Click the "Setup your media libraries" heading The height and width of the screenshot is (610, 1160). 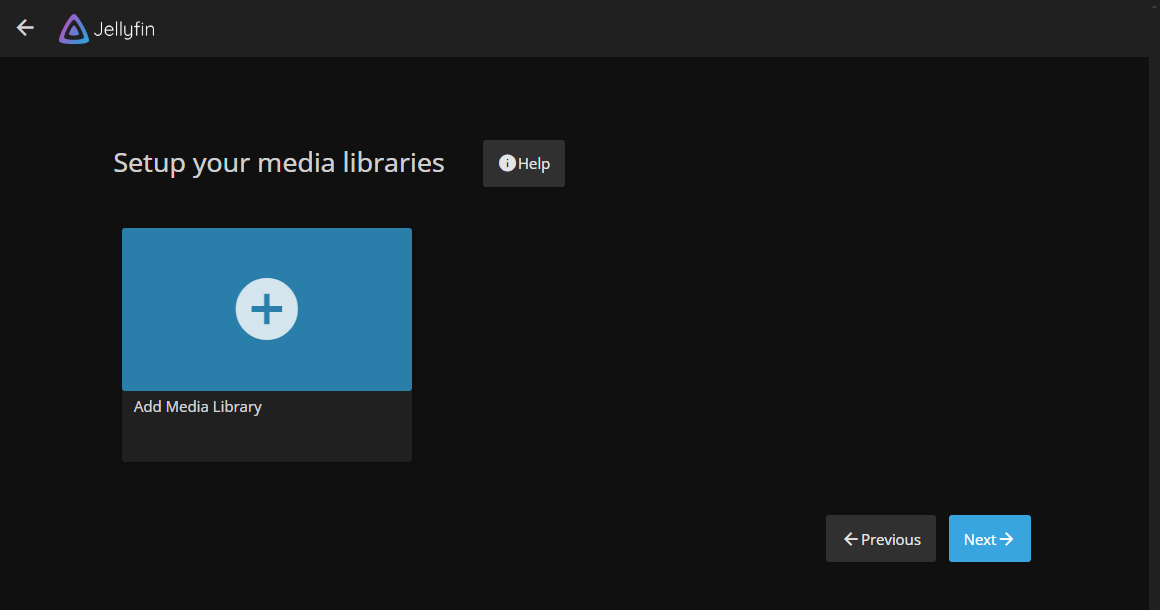point(279,163)
